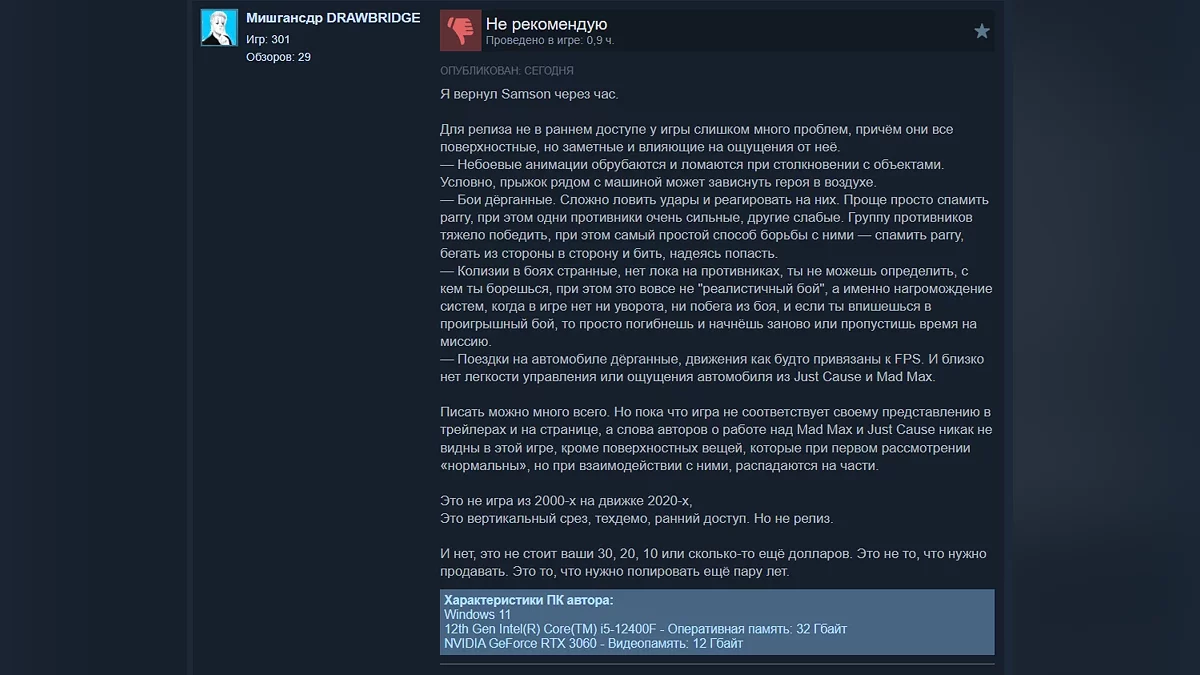Click the red thumbs-down review icon
Image resolution: width=1200 pixels, height=675 pixels.
pos(461,31)
